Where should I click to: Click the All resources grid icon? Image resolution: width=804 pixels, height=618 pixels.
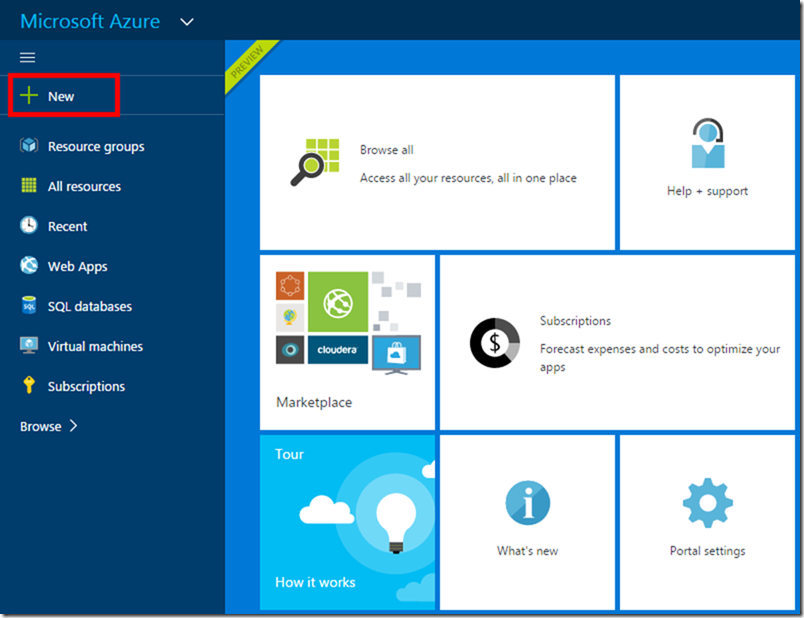tap(29, 185)
